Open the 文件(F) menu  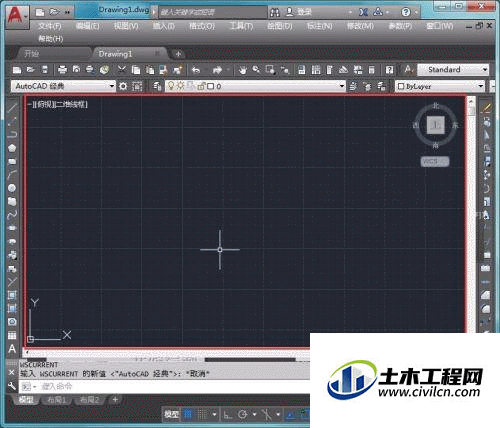point(49,26)
